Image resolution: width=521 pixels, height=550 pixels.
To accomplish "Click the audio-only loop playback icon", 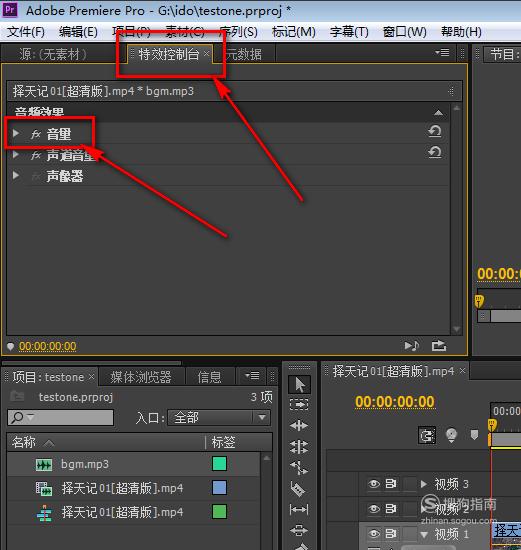I will [x=412, y=346].
